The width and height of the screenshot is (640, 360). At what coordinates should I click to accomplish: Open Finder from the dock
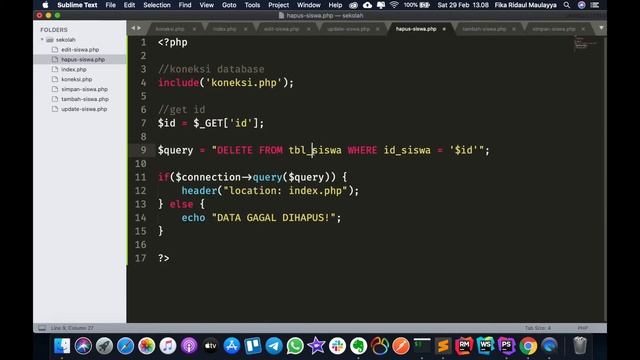(62, 346)
